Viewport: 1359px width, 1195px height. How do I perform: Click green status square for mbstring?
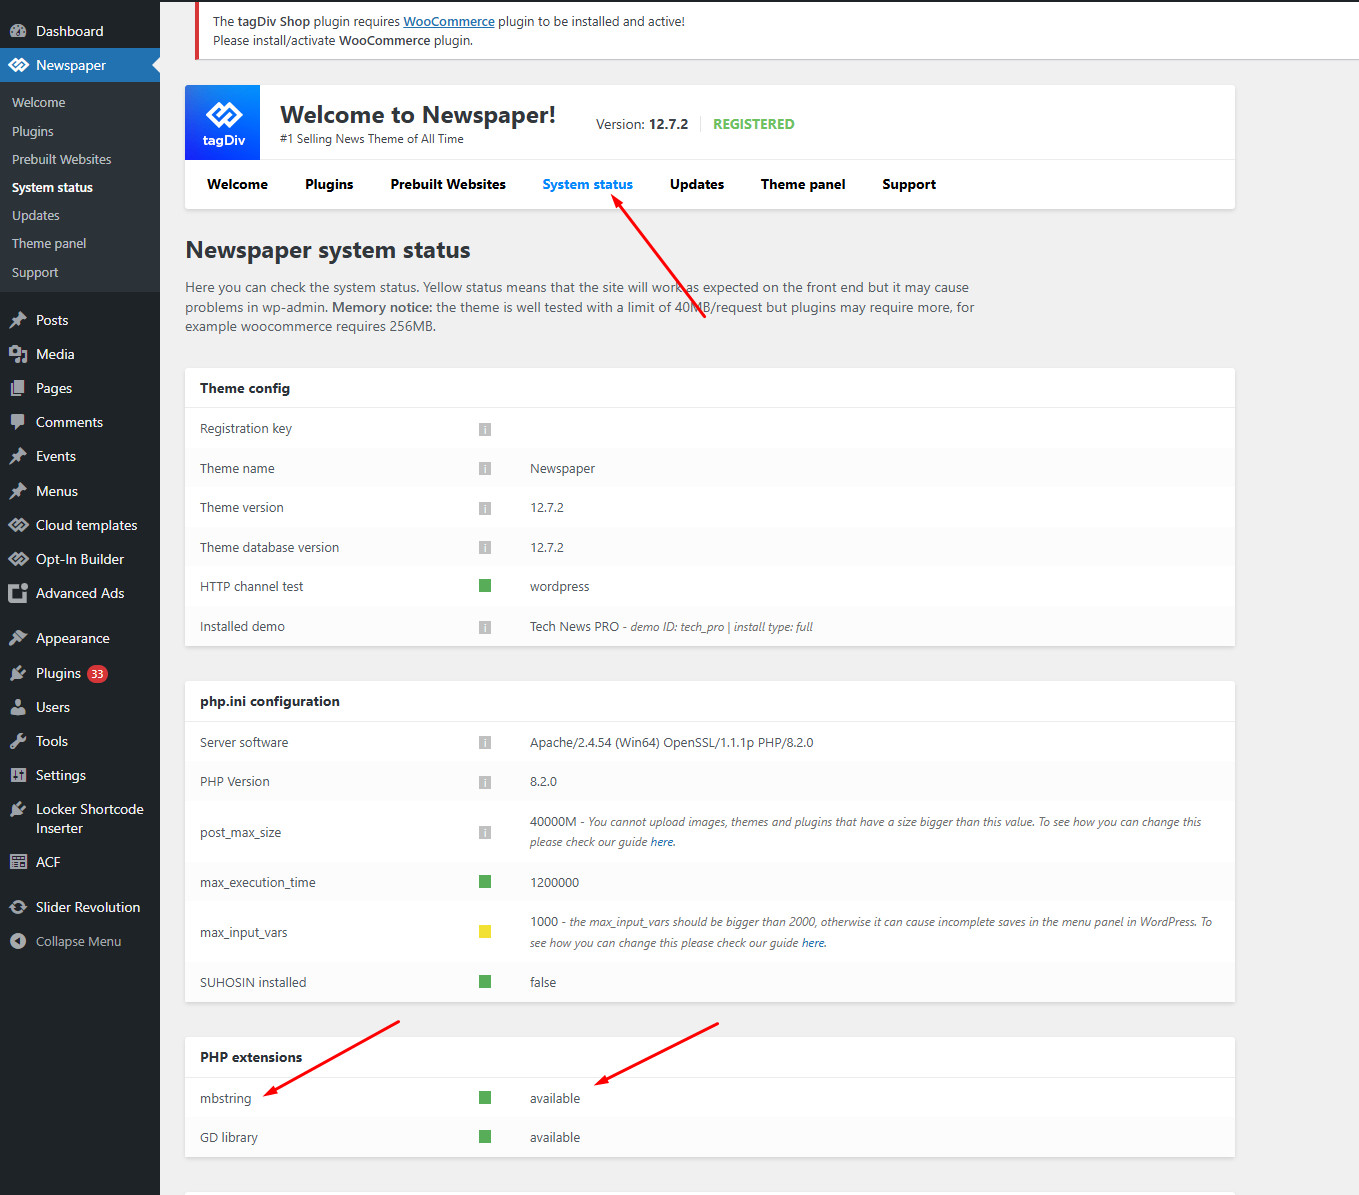coord(485,1098)
